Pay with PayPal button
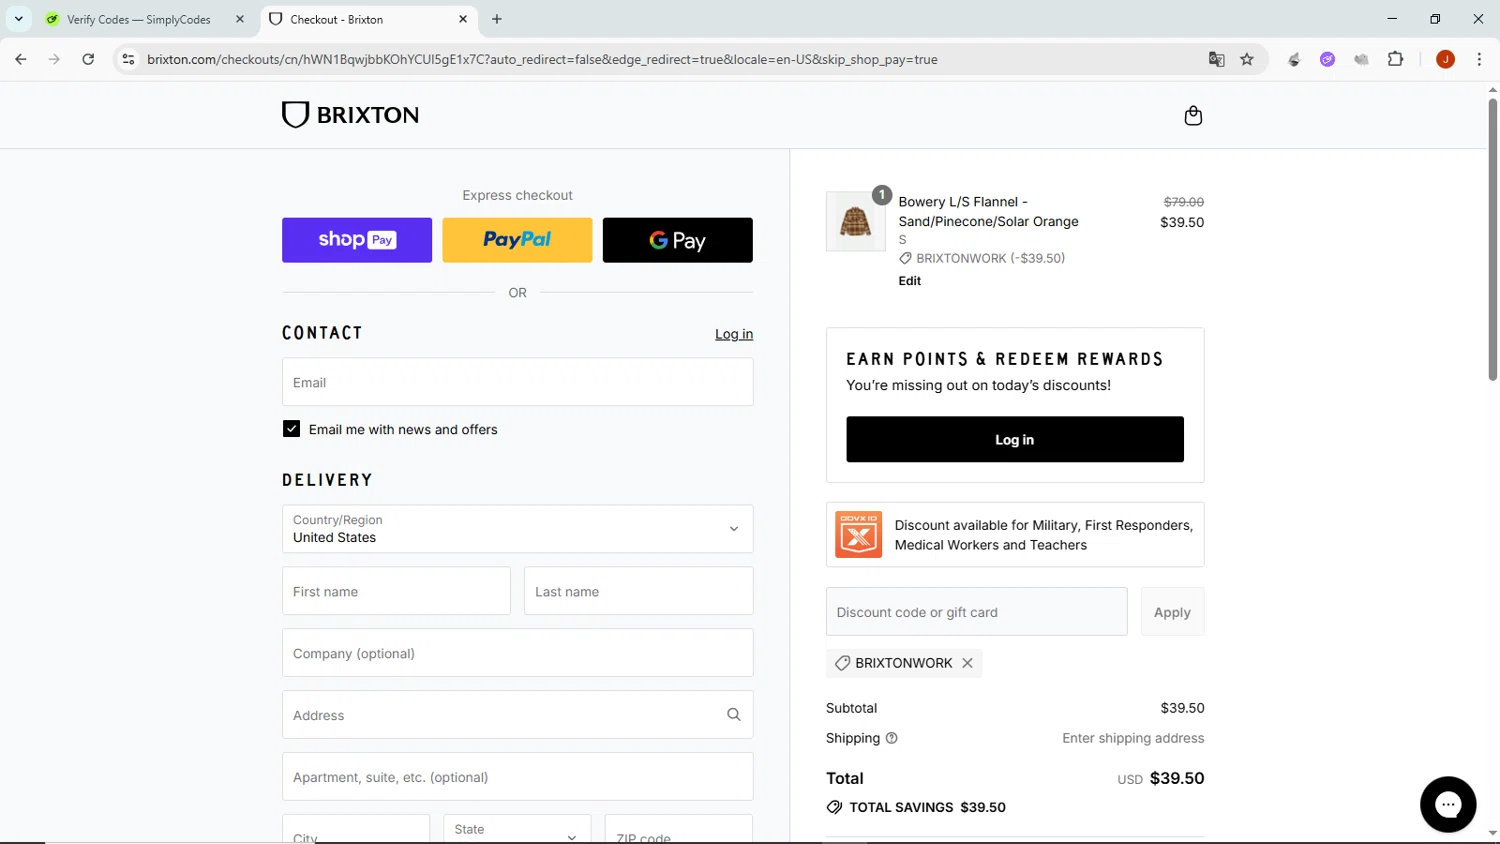The width and height of the screenshot is (1500, 844). click(517, 240)
